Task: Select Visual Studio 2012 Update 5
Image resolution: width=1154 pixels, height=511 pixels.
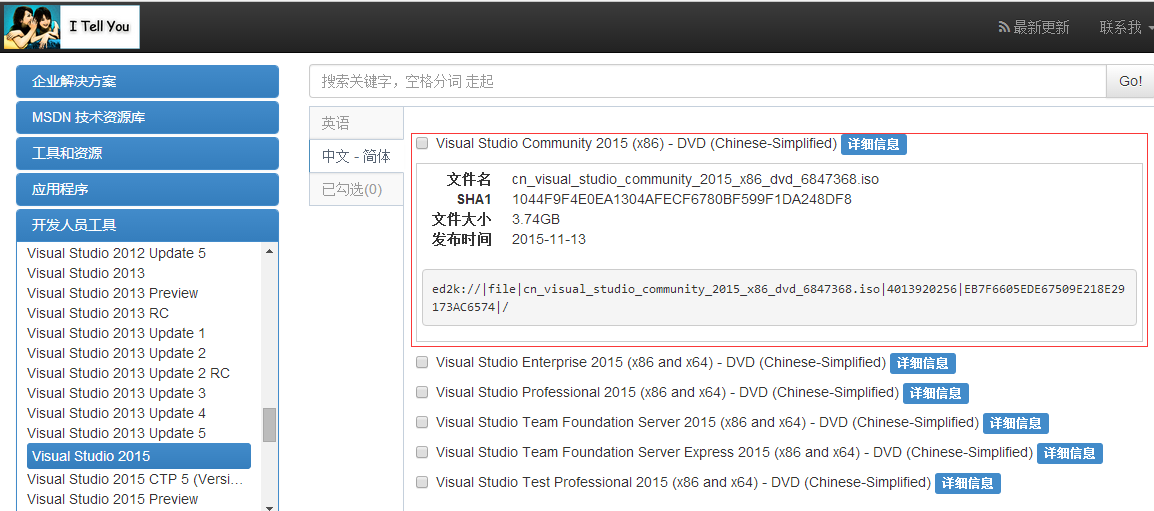Action: (x=116, y=253)
